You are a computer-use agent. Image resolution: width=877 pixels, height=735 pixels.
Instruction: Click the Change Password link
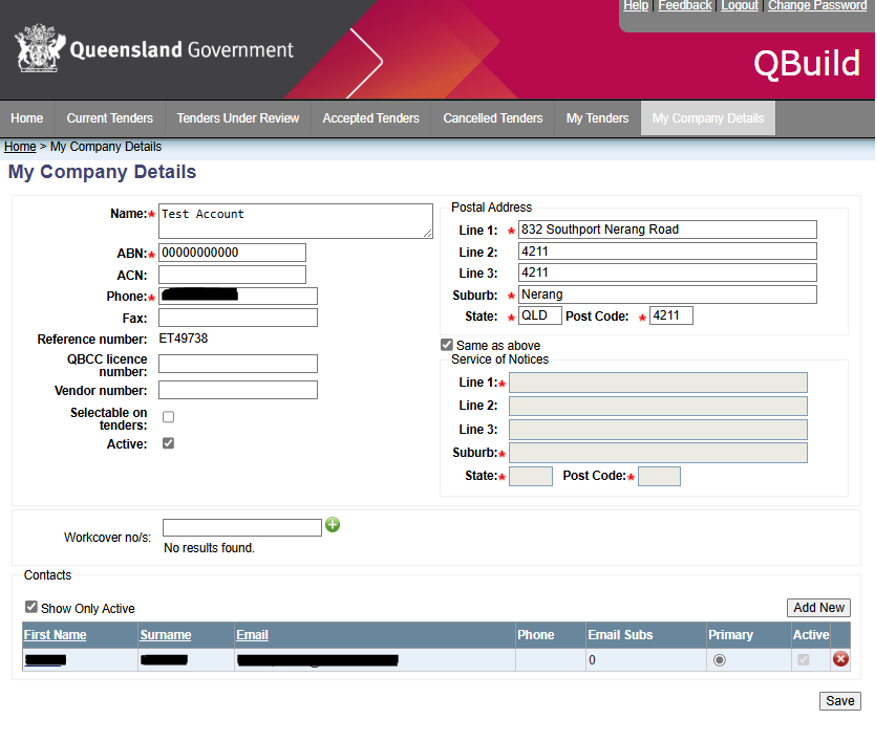click(817, 6)
